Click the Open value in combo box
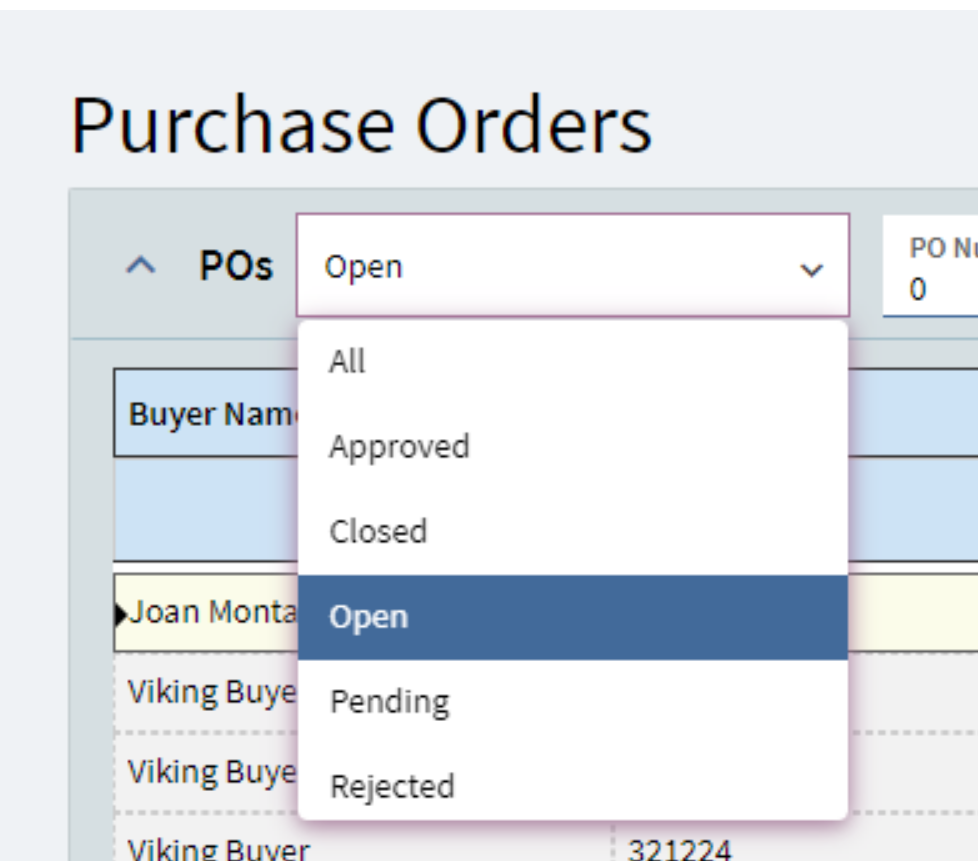Screen dimensions: 978x861 364,267
